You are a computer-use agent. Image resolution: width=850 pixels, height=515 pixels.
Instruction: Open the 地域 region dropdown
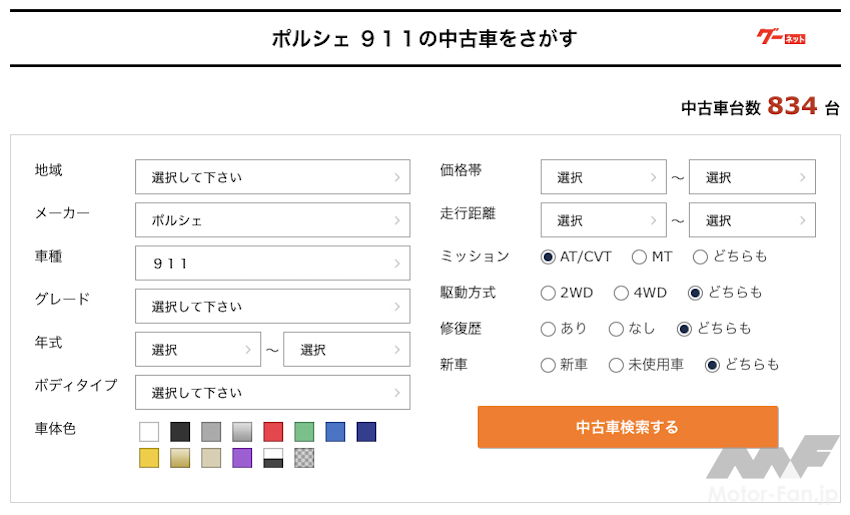pos(272,177)
